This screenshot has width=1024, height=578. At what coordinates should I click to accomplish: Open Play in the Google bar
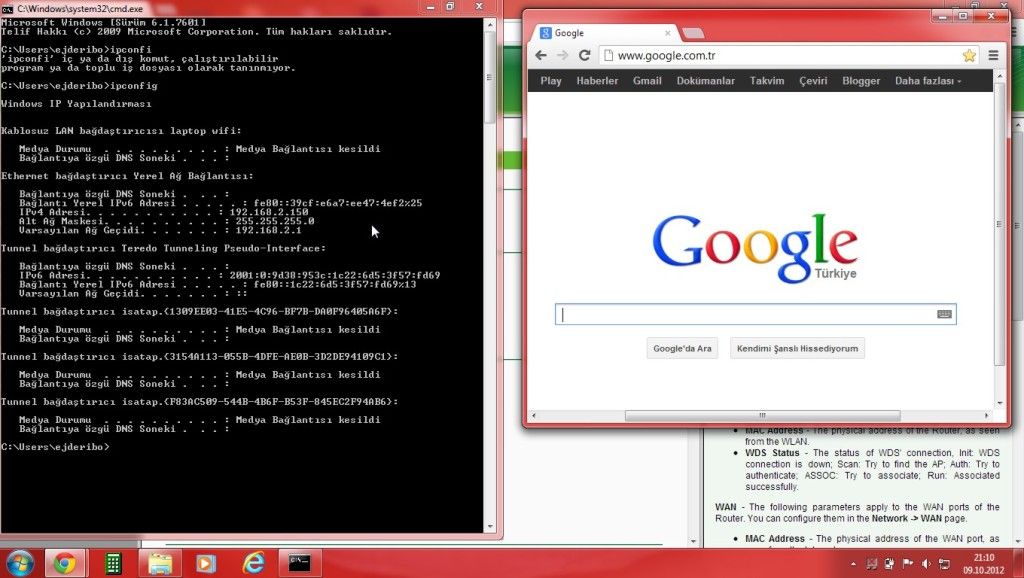(551, 81)
